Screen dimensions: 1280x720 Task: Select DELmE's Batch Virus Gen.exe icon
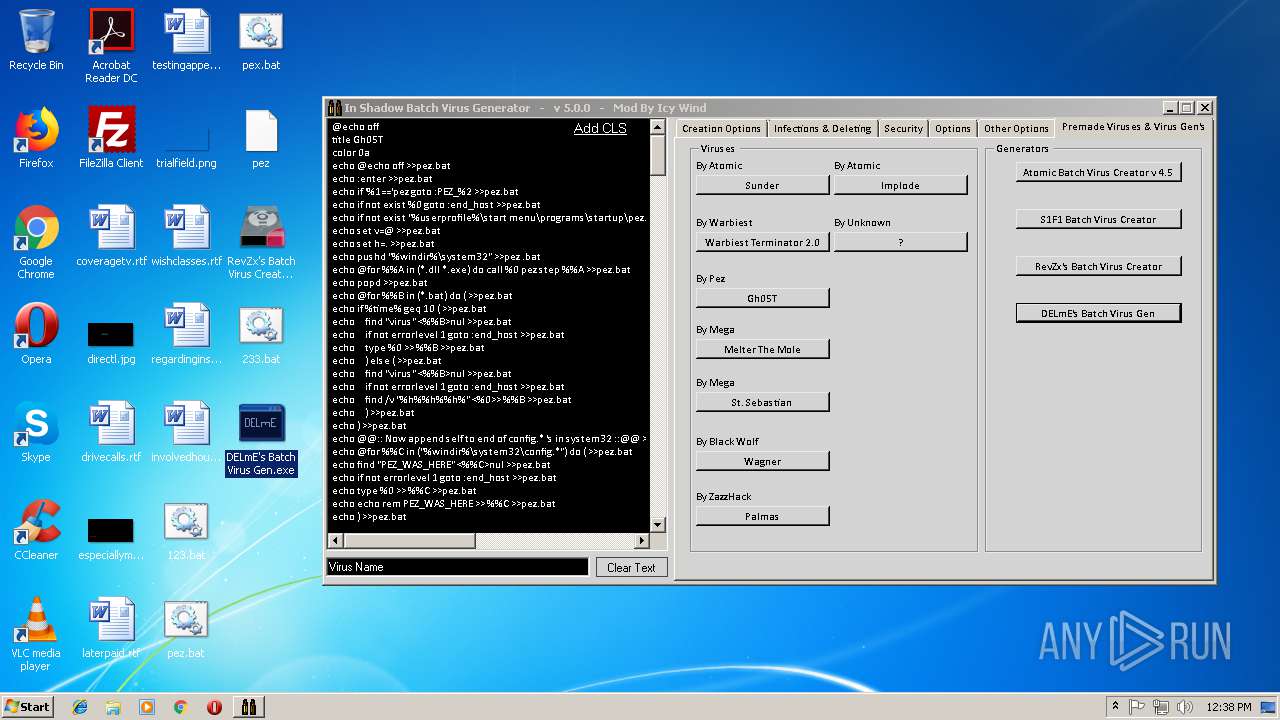tap(261, 440)
